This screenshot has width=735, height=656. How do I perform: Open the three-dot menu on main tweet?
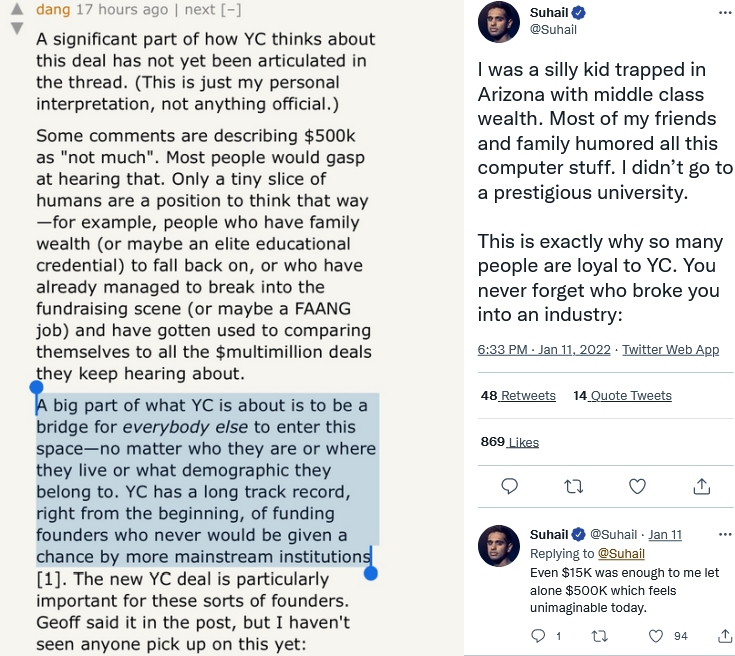pyautogui.click(x=725, y=12)
